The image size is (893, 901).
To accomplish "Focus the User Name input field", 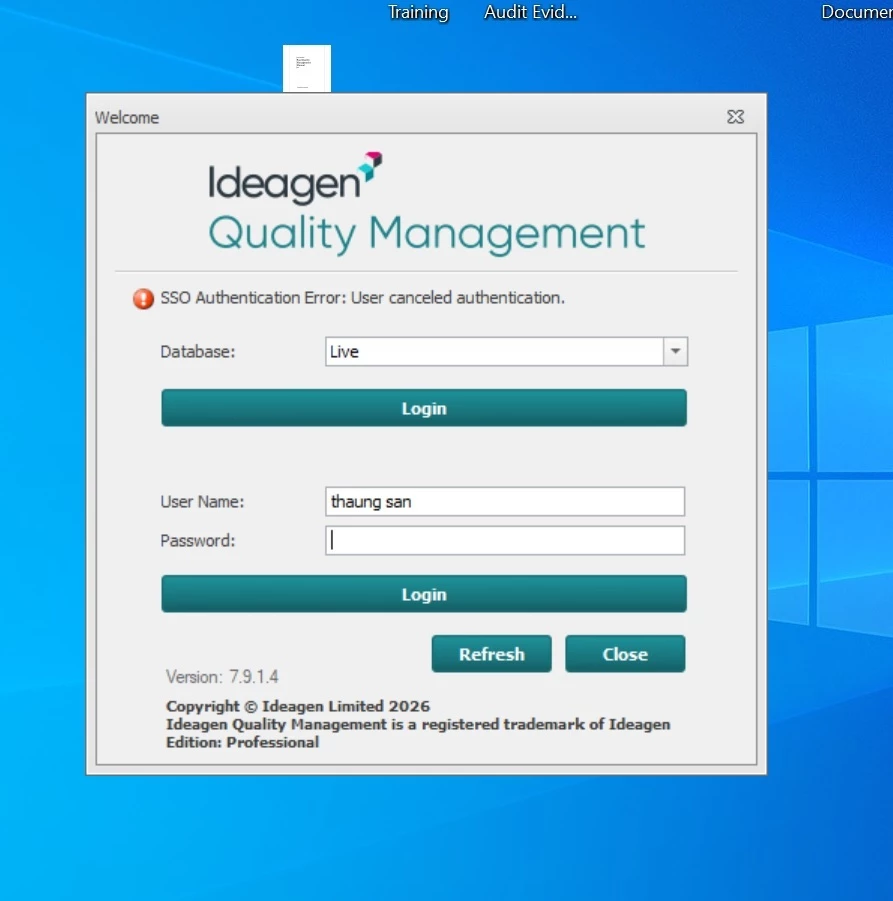I will tap(505, 502).
